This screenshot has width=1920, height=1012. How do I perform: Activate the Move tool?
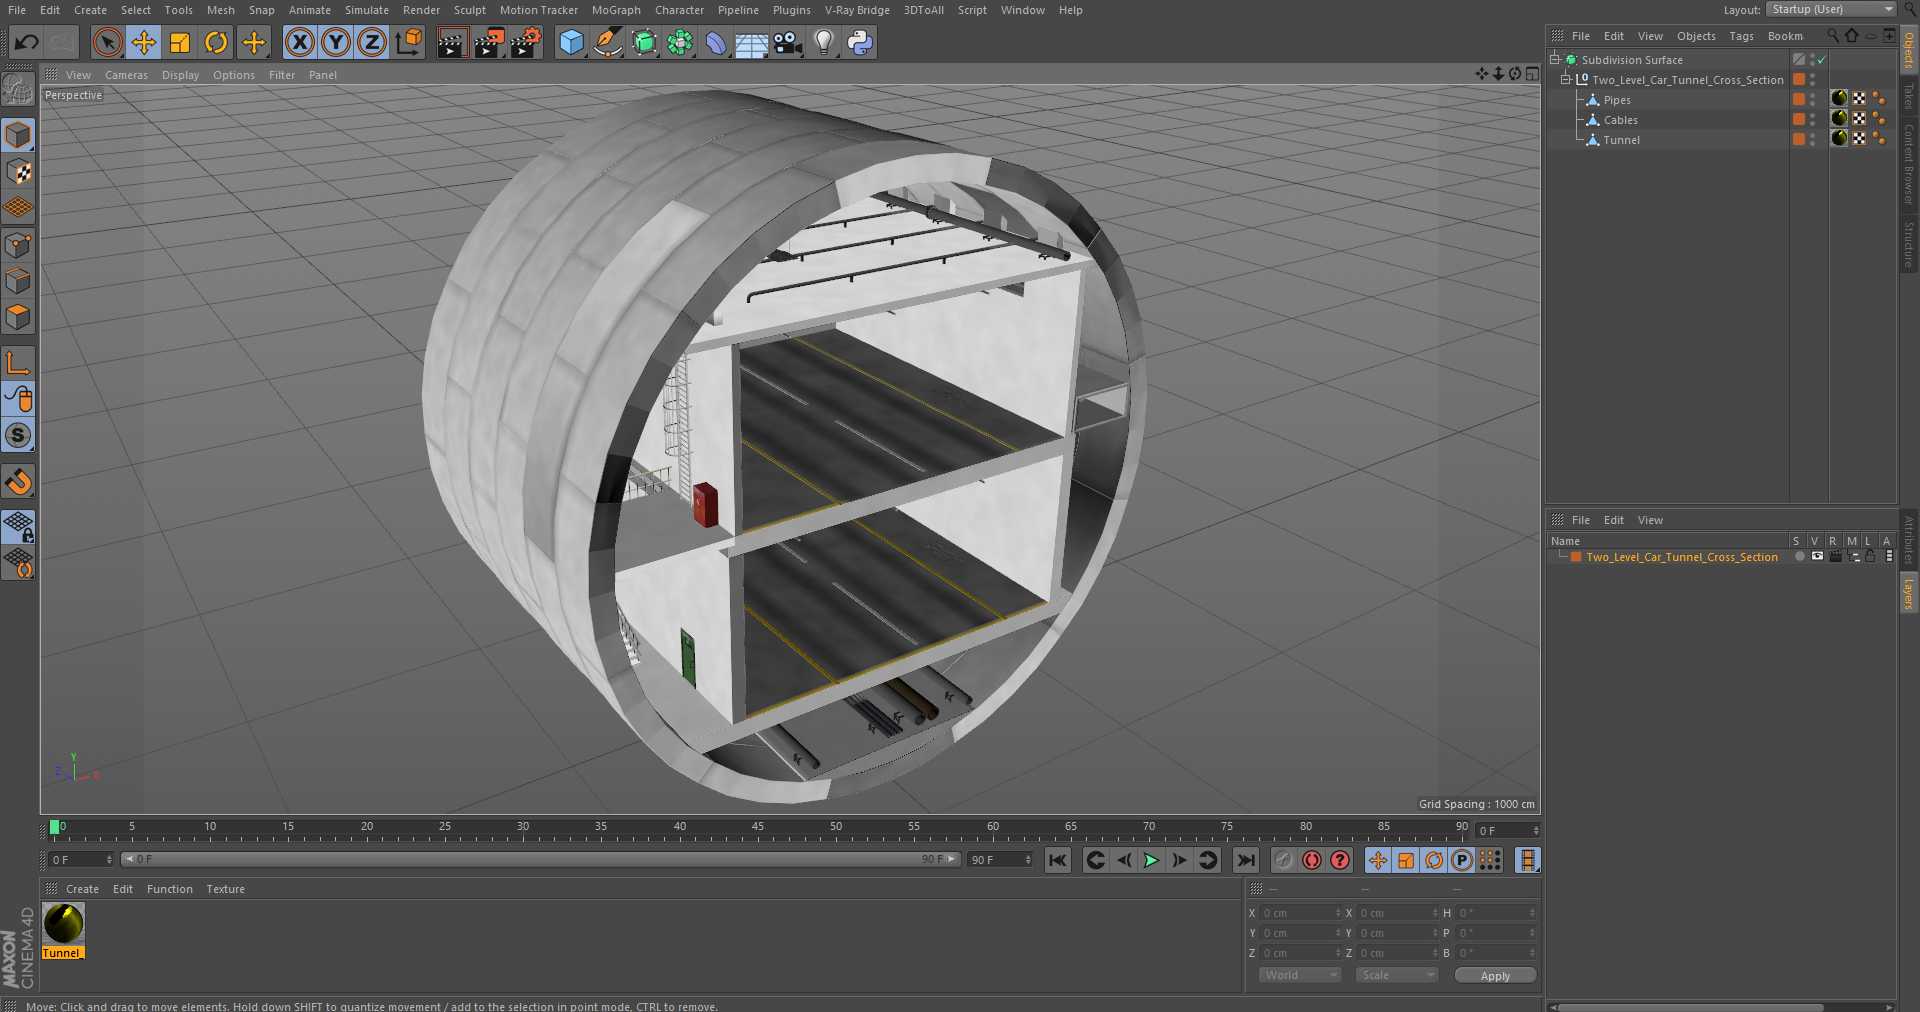pos(144,42)
